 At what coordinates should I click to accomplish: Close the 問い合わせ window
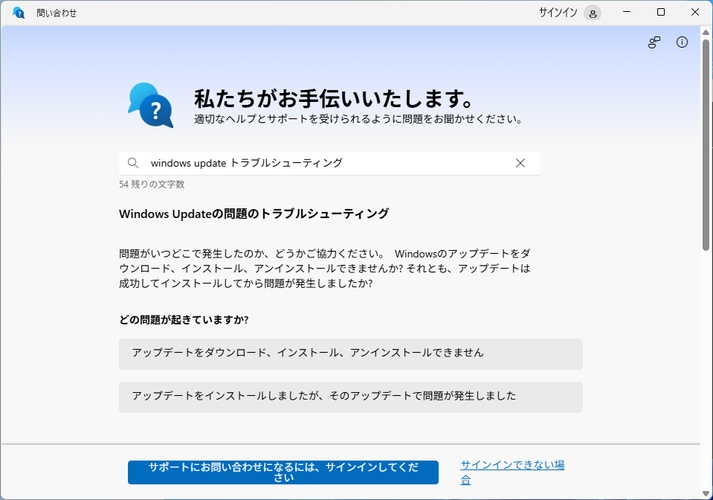tap(695, 12)
